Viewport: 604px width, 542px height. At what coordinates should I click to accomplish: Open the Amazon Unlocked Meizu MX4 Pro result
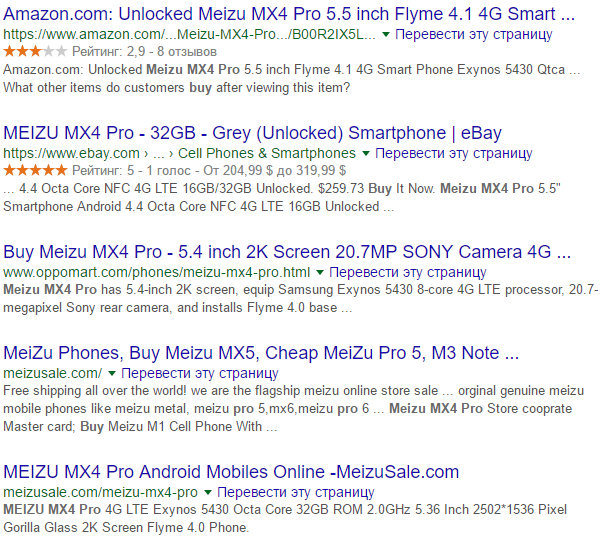tap(289, 14)
